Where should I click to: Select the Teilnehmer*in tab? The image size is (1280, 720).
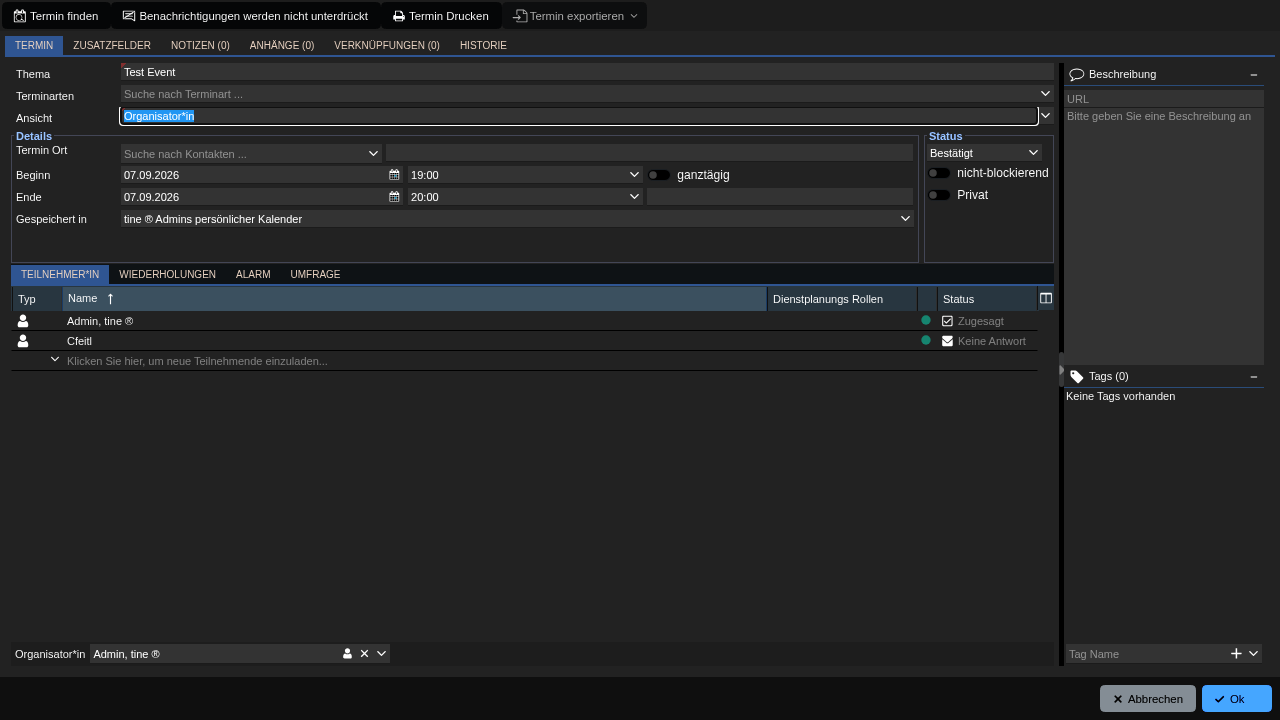(x=60, y=274)
